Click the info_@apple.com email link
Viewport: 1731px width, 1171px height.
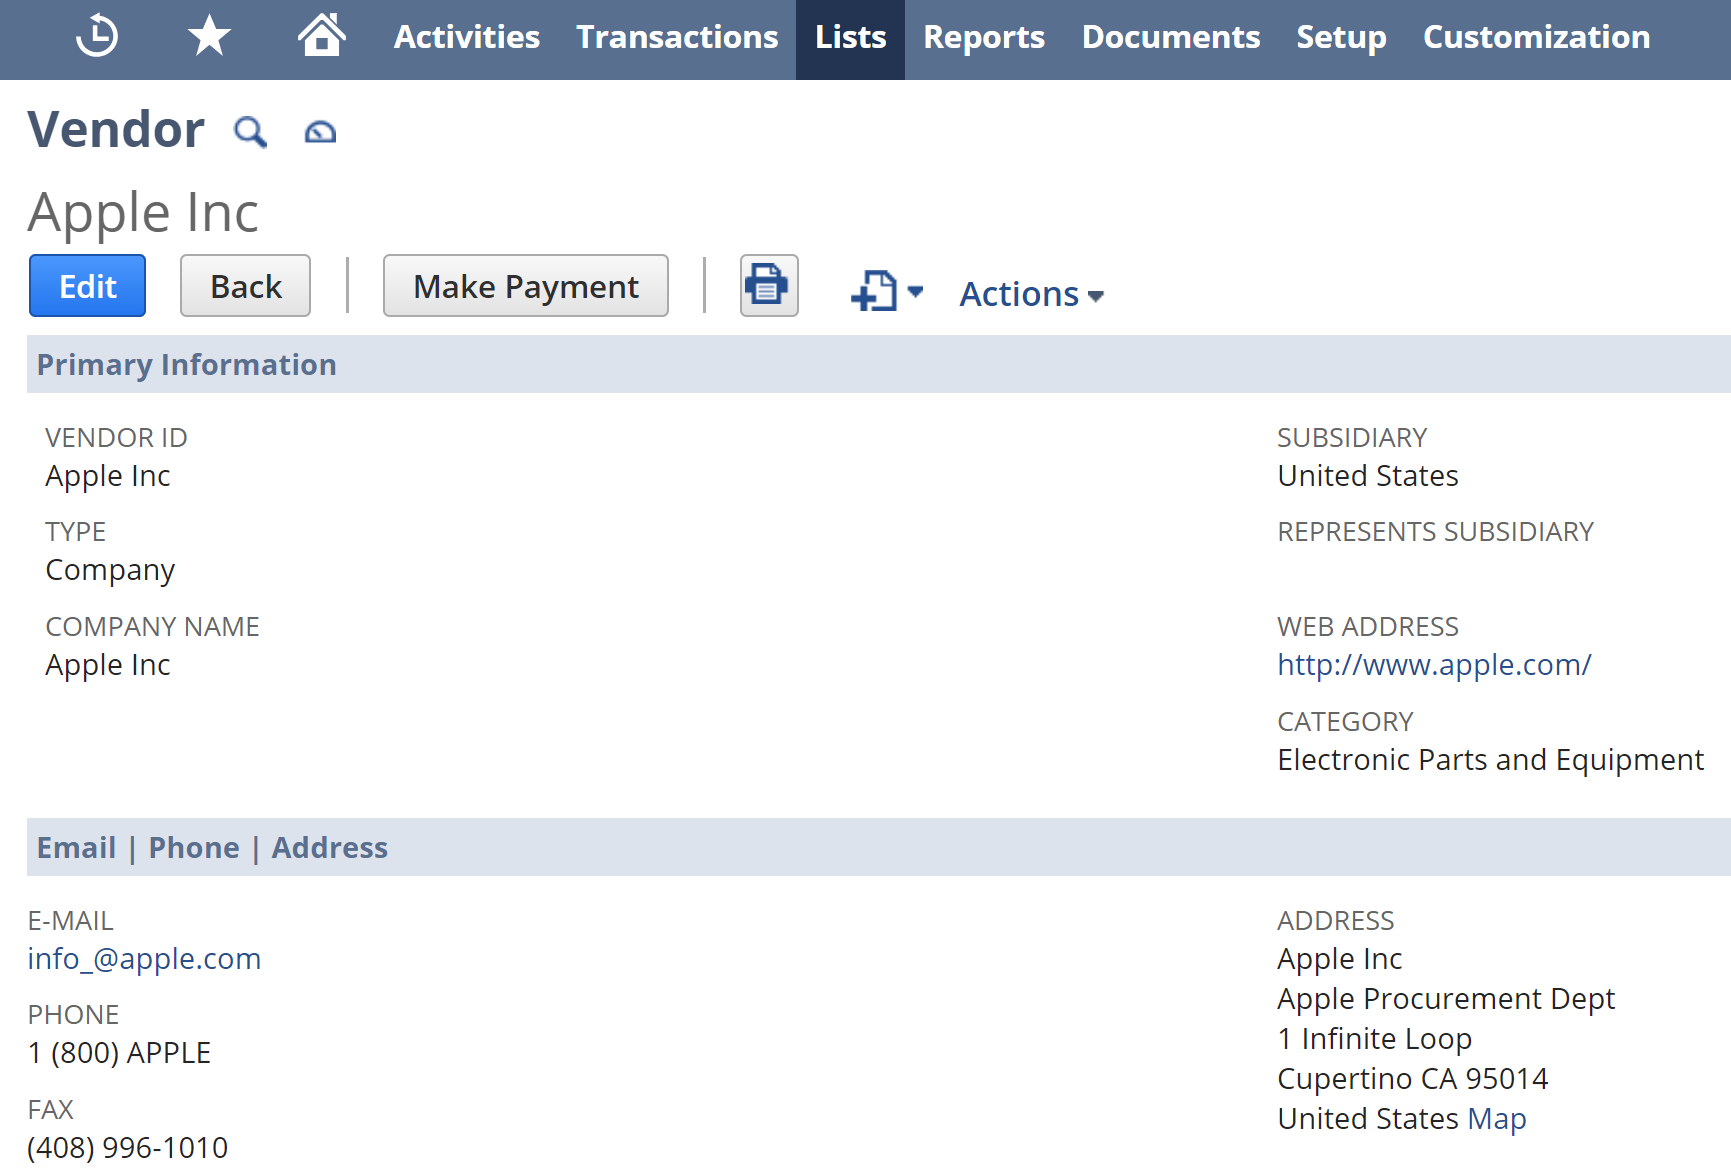pos(144,958)
